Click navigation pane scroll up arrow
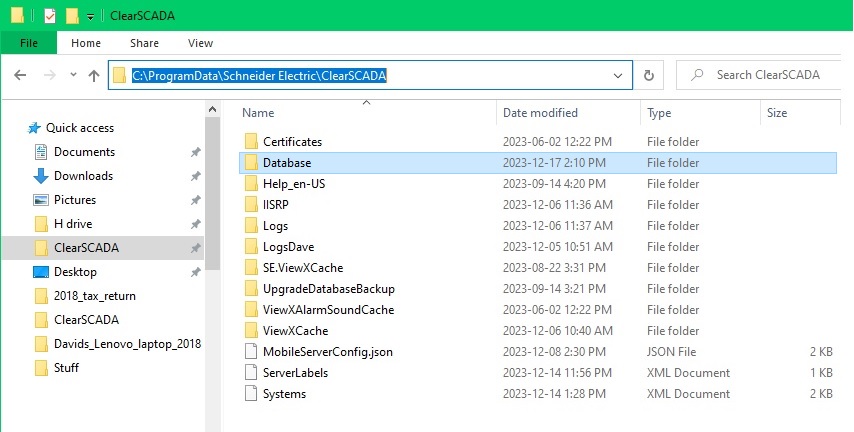This screenshot has height=432, width=854. tap(212, 109)
